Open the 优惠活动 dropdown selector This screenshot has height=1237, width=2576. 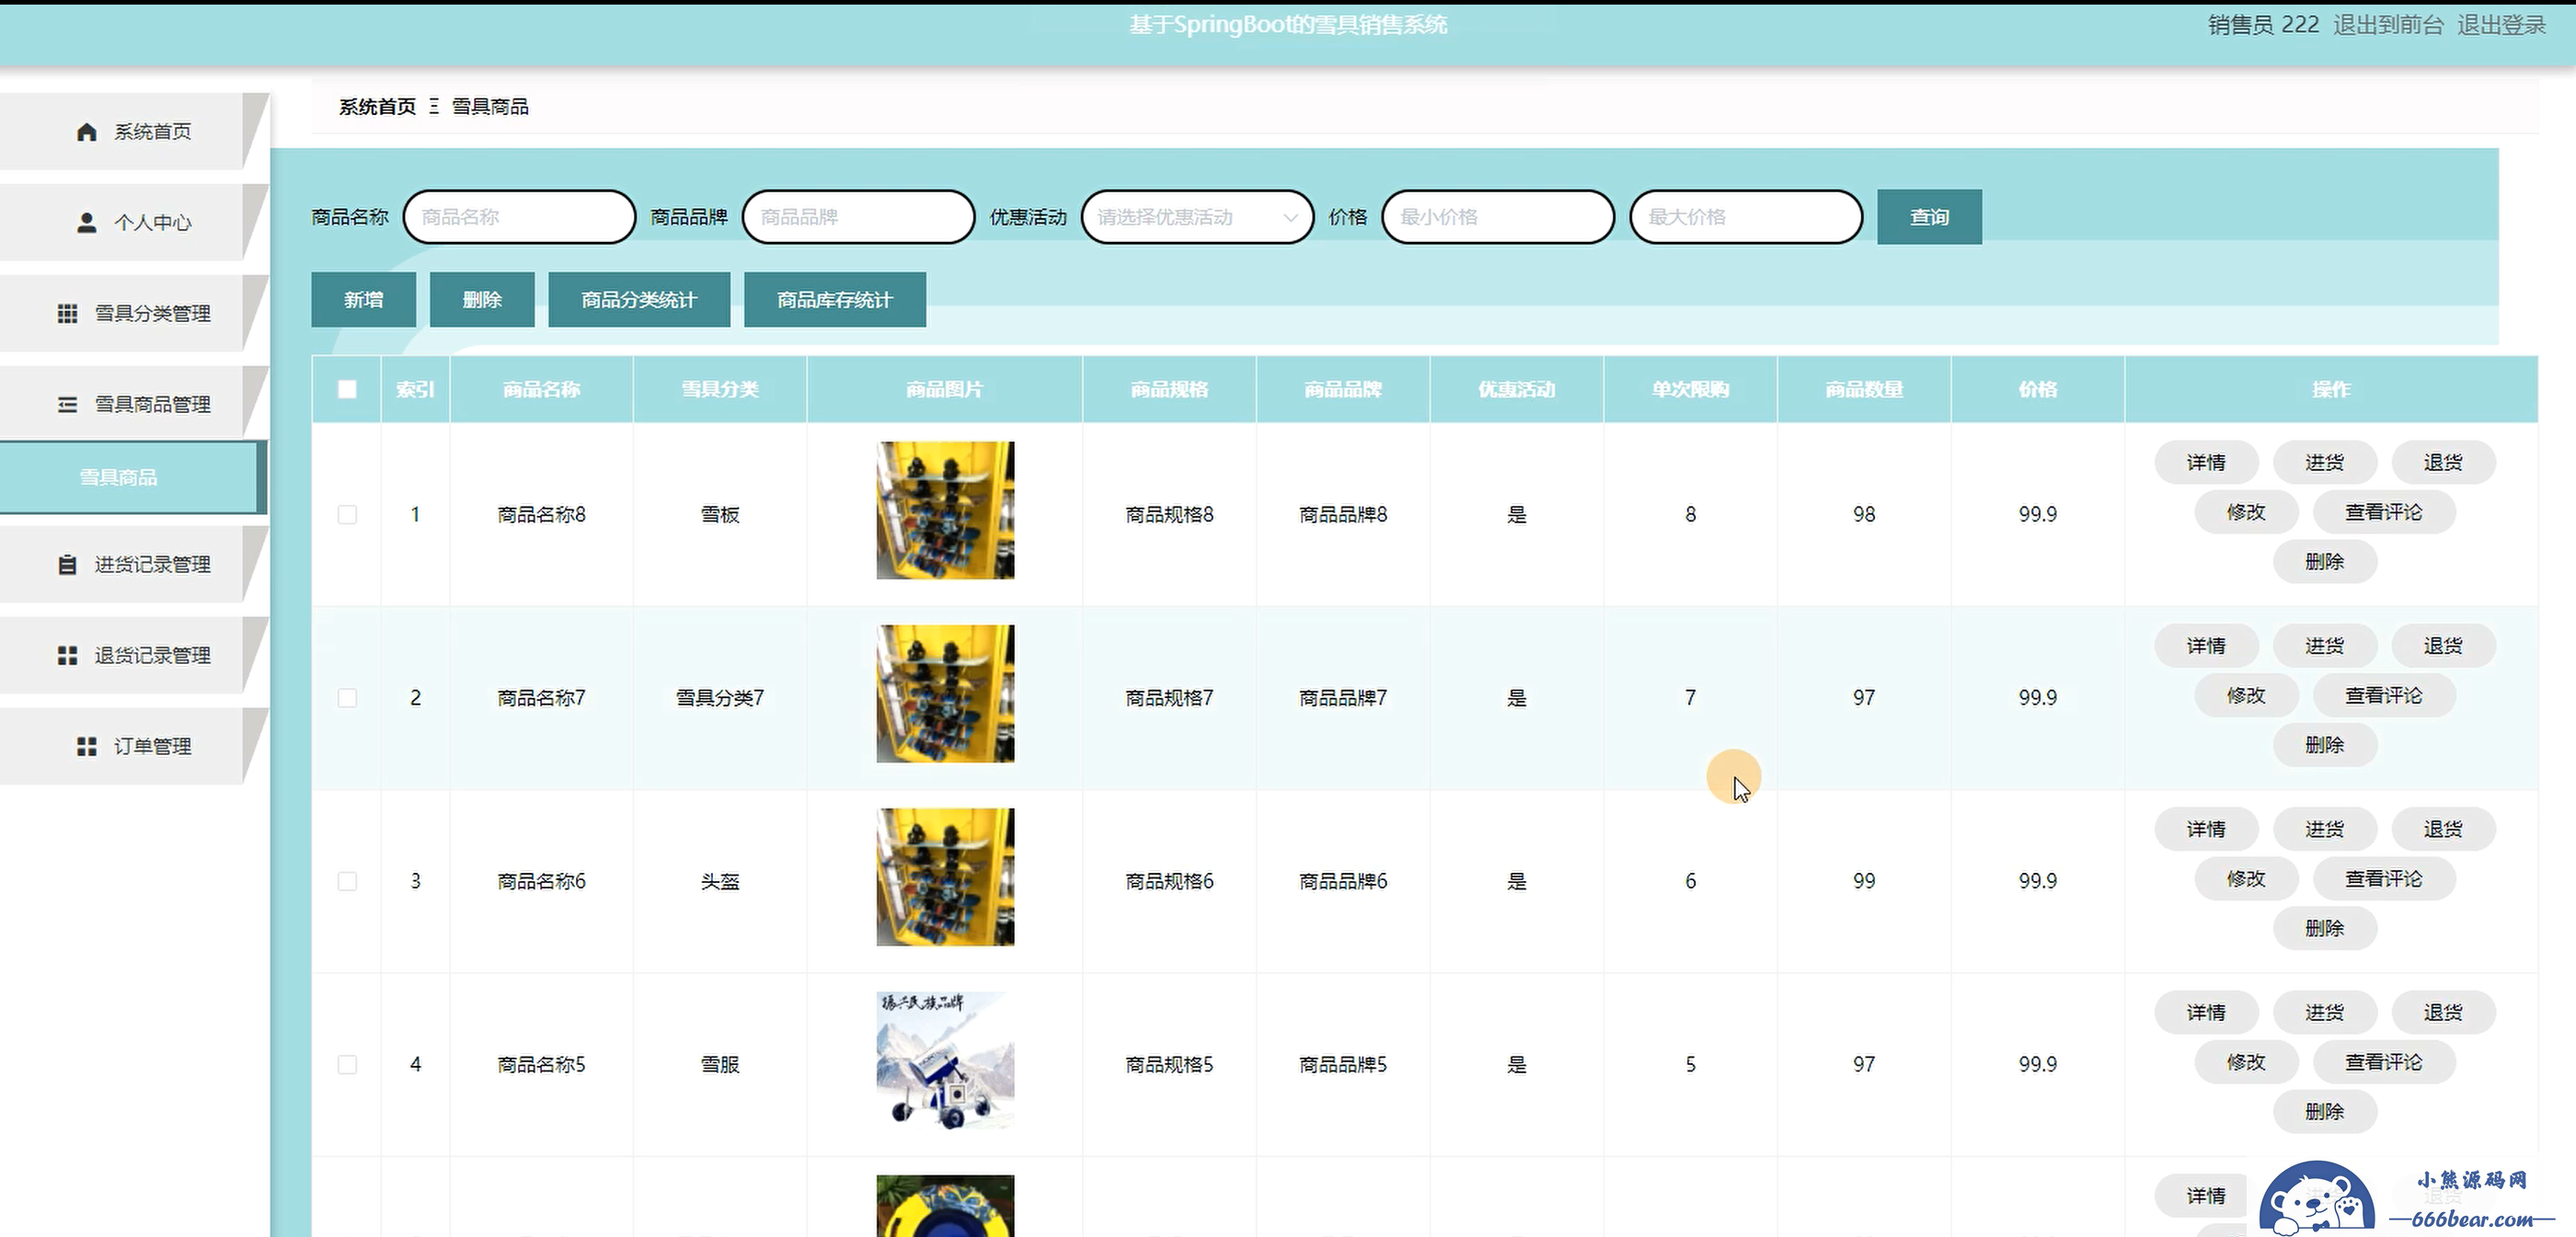point(1197,217)
